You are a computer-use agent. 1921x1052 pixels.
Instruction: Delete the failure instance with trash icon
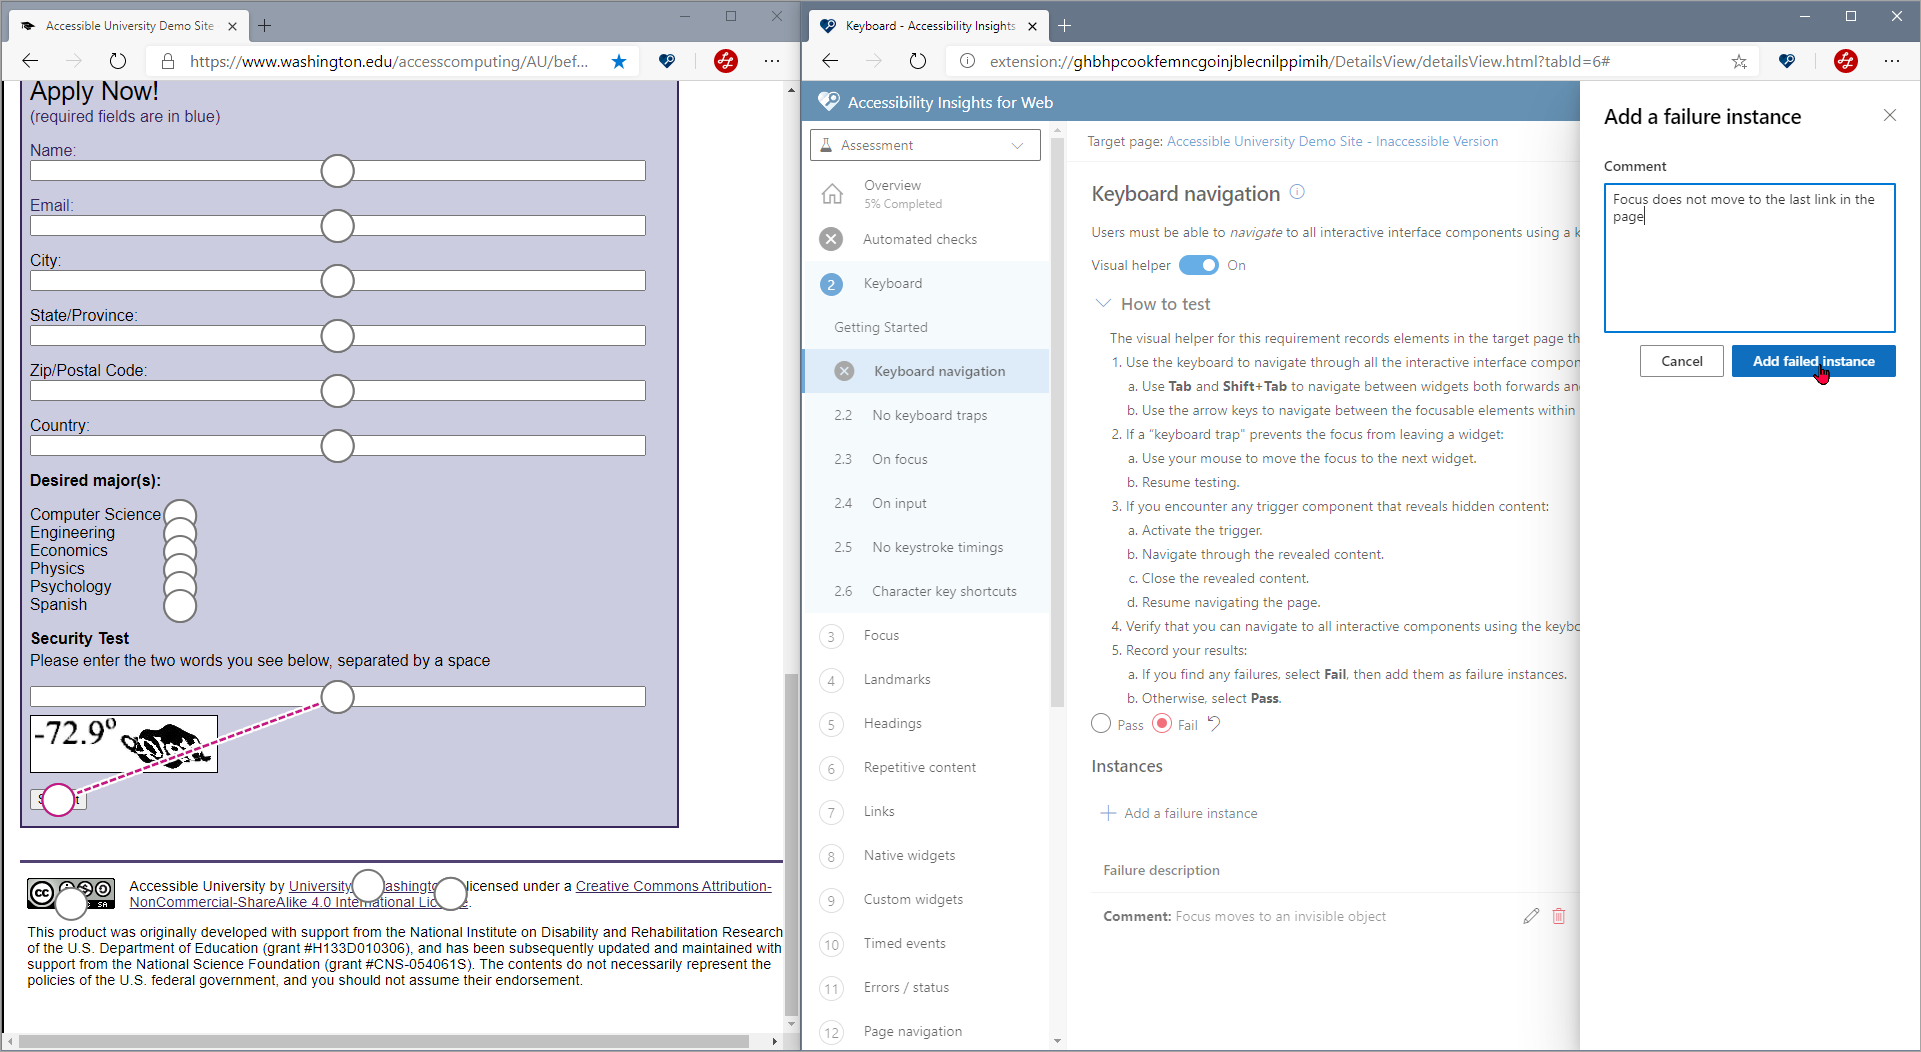coord(1558,916)
